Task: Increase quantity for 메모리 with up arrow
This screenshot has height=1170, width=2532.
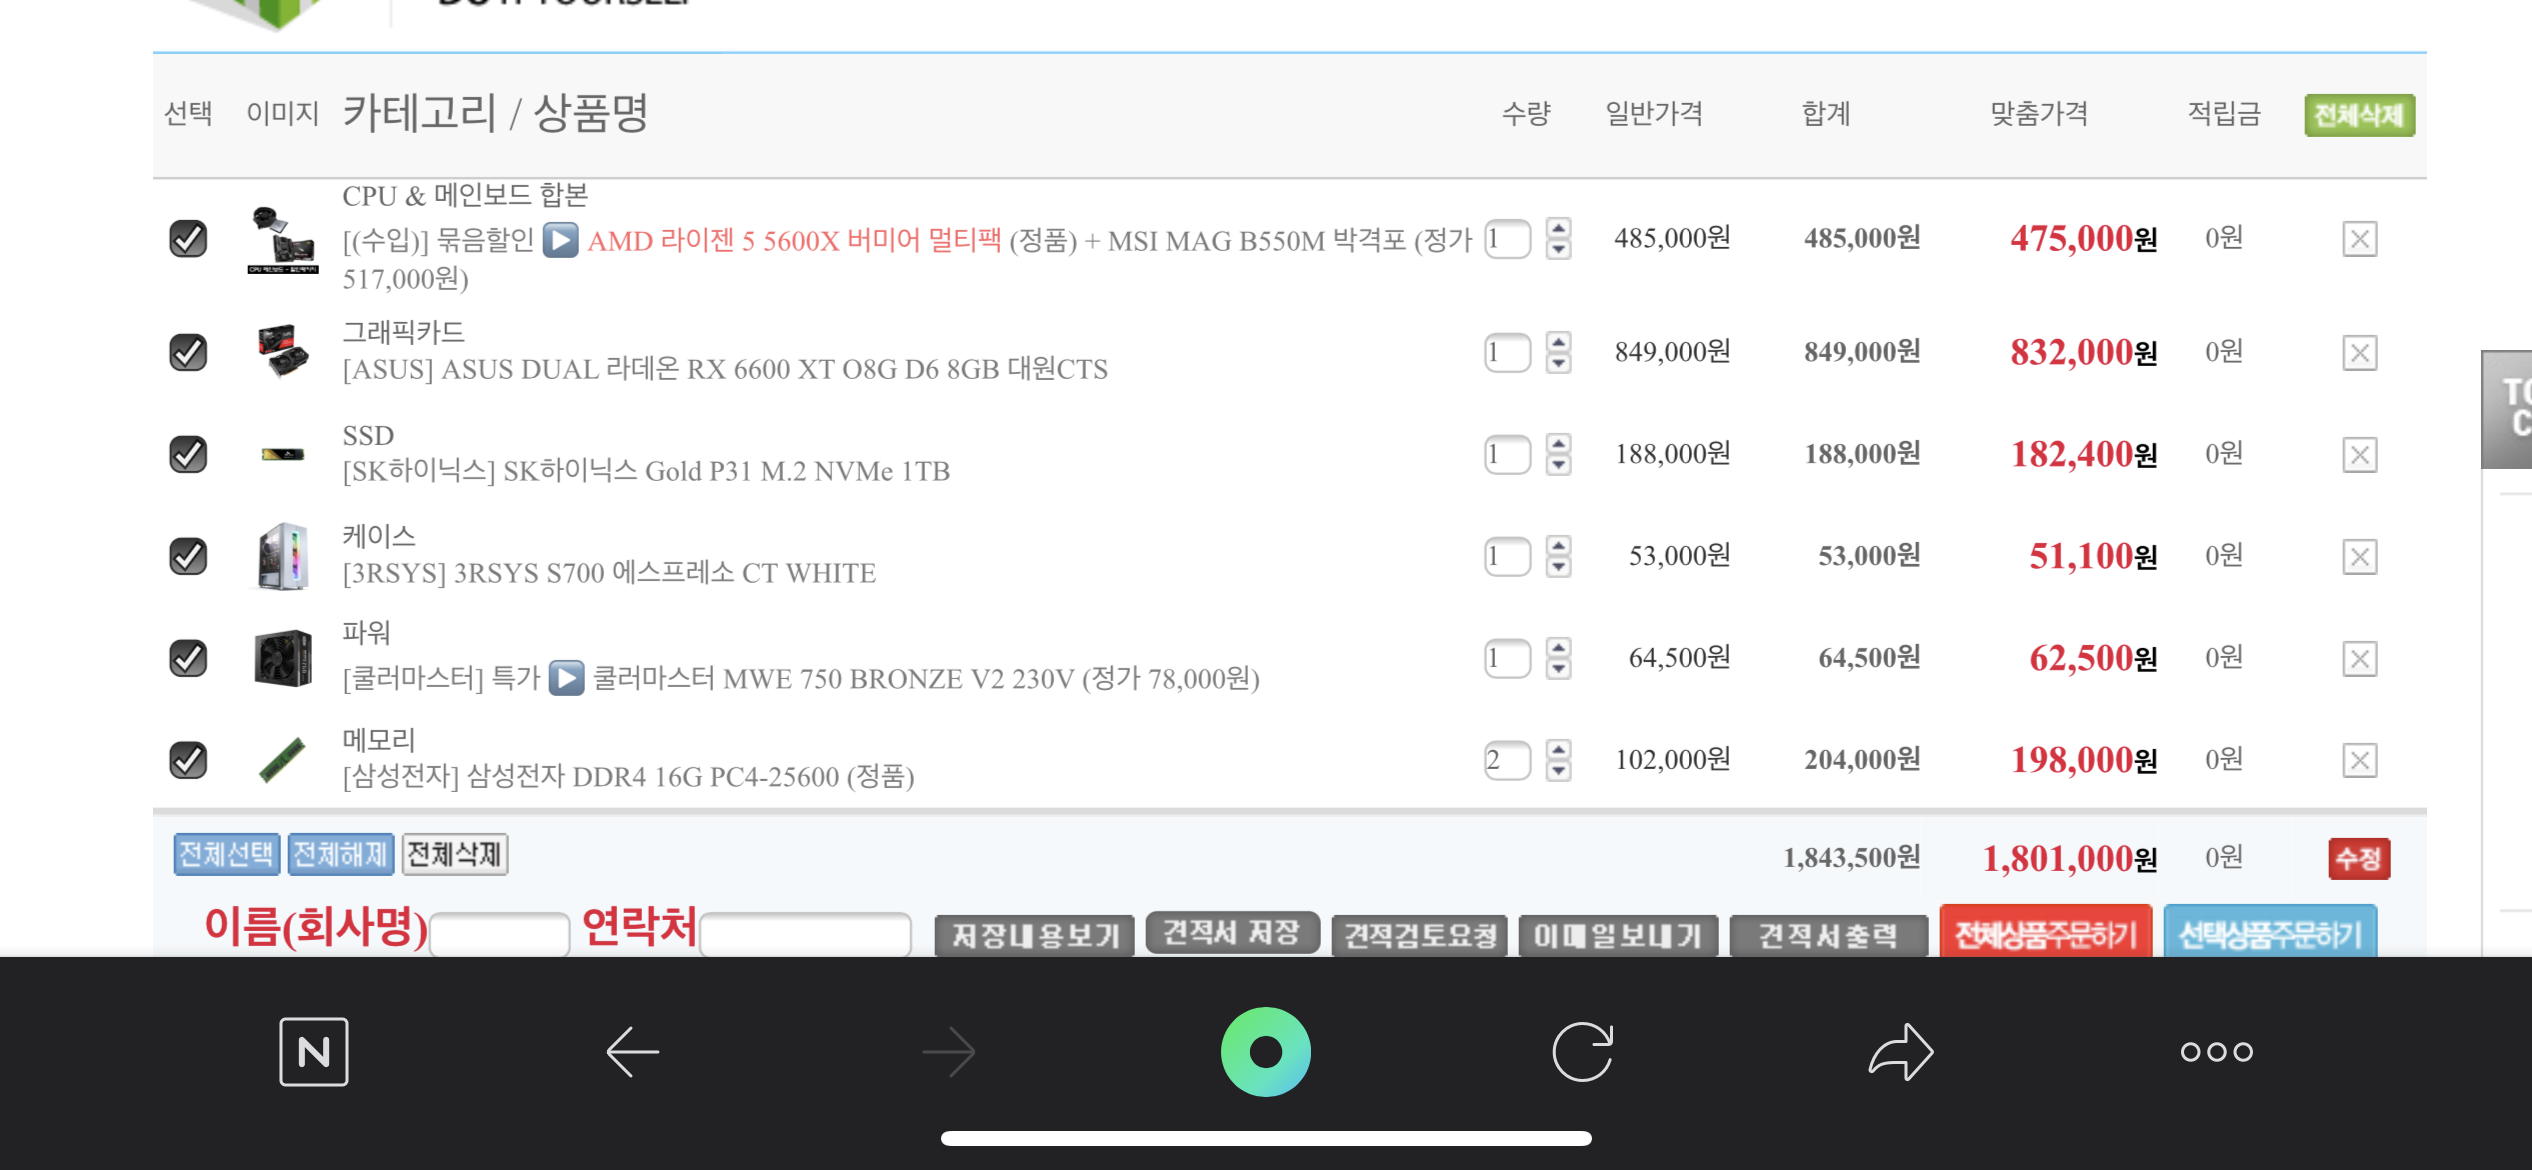Action: [x=1558, y=749]
